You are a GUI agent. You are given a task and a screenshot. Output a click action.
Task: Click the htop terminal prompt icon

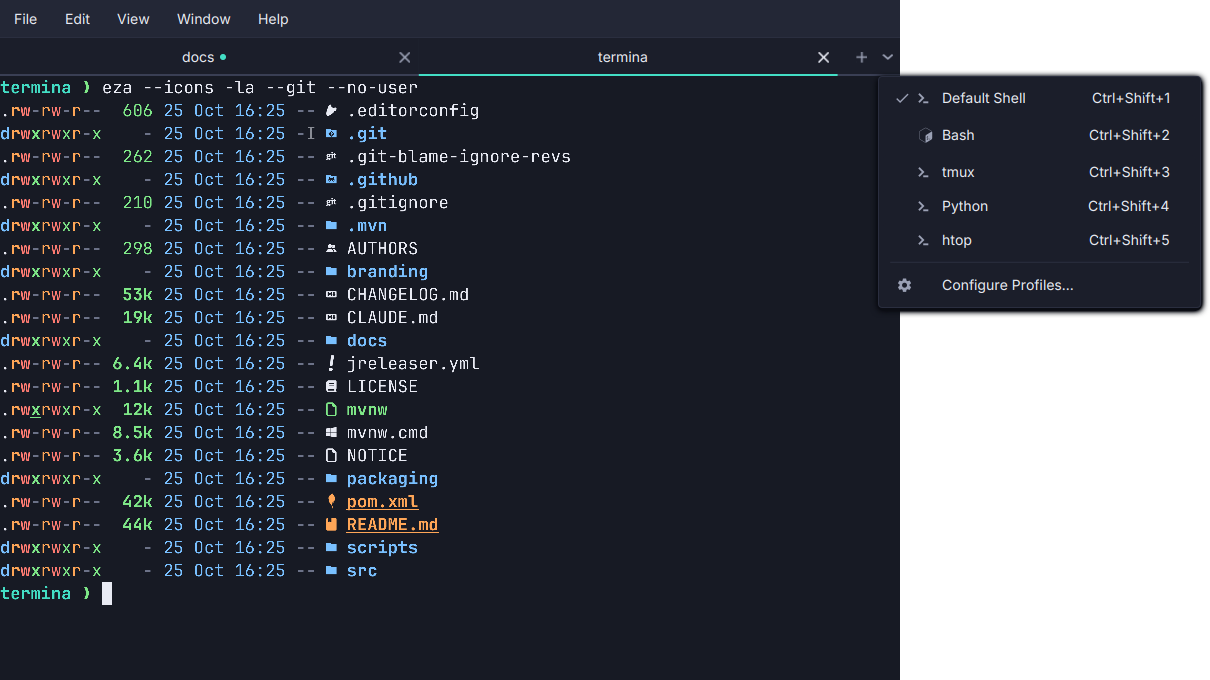(924, 240)
